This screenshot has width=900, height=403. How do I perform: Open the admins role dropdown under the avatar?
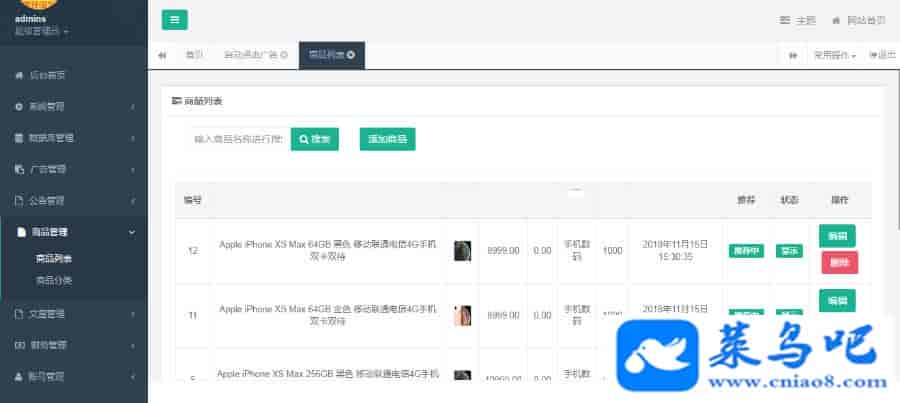[x=41, y=31]
